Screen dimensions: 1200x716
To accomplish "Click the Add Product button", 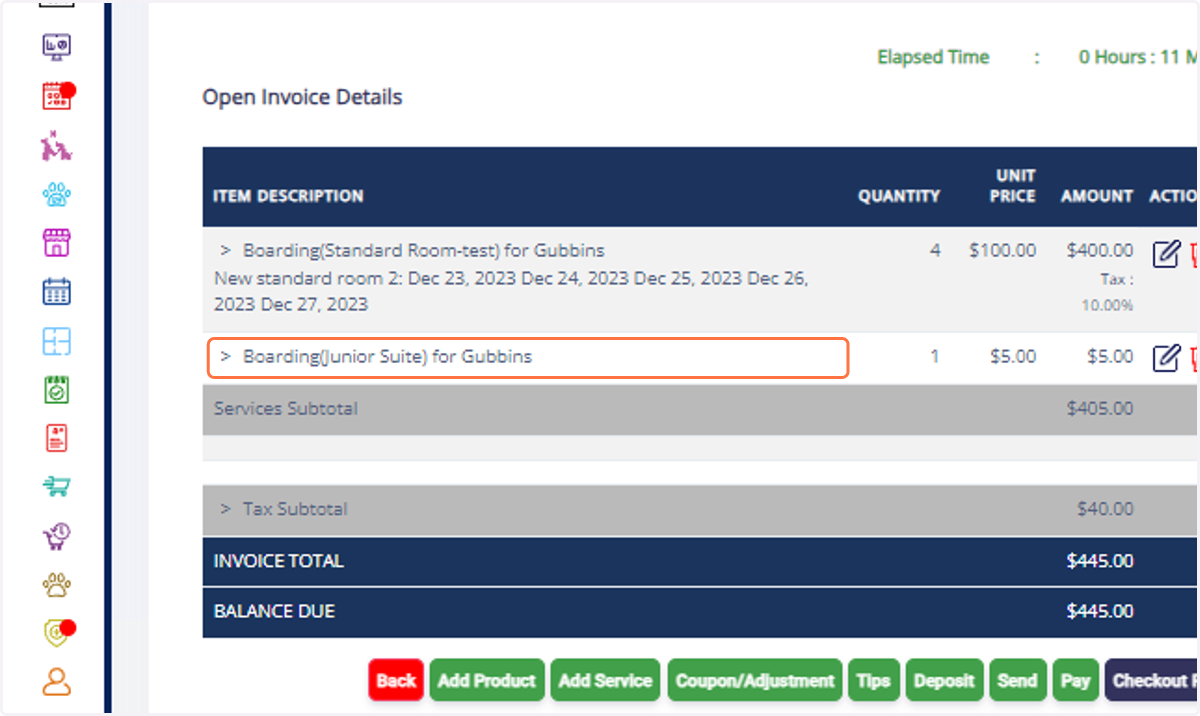I will pyautogui.click(x=487, y=680).
